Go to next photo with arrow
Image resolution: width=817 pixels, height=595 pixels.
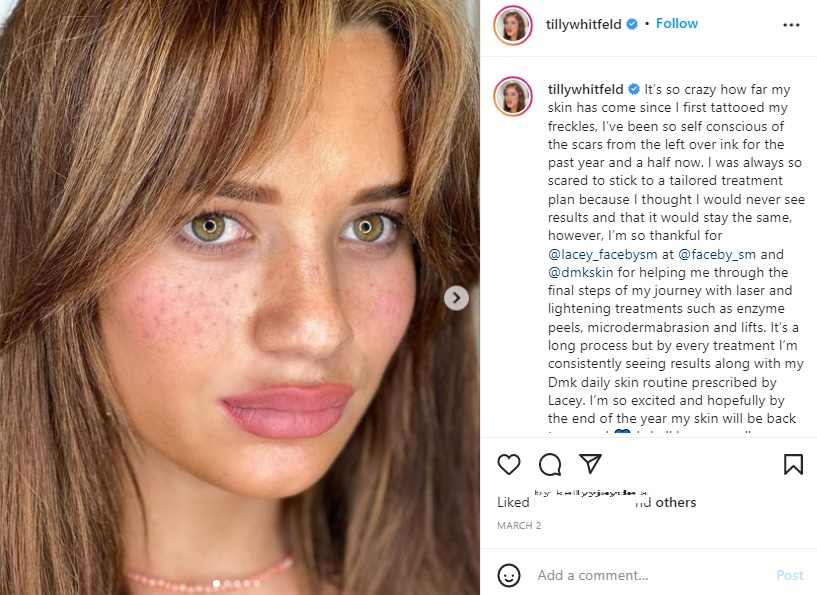pos(456,298)
